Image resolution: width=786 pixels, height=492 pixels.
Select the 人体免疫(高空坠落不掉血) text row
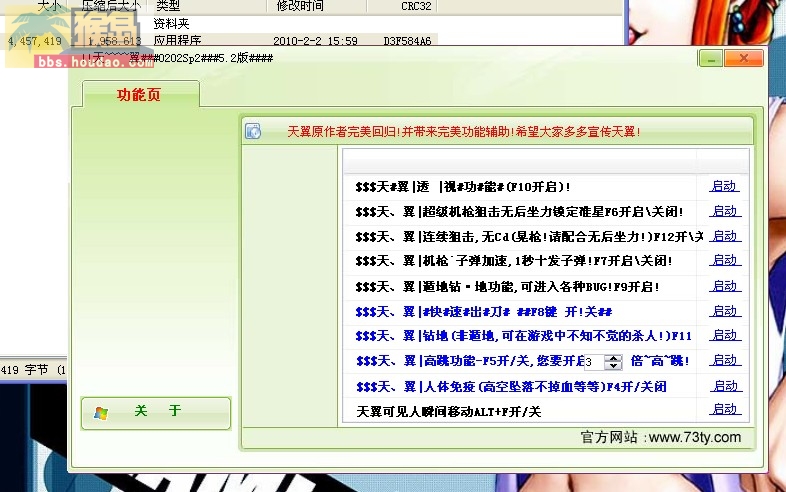click(511, 387)
